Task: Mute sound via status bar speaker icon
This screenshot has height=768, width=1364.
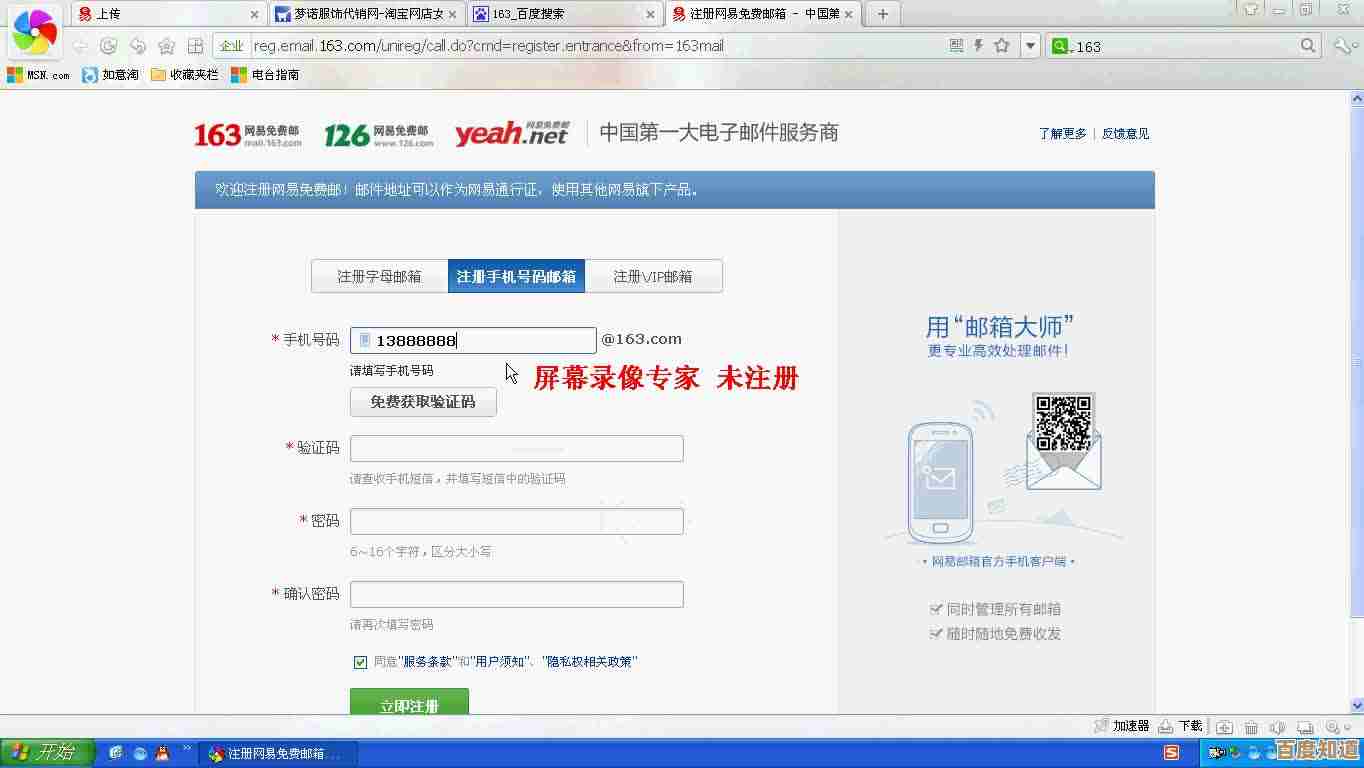Action: pyautogui.click(x=1277, y=727)
